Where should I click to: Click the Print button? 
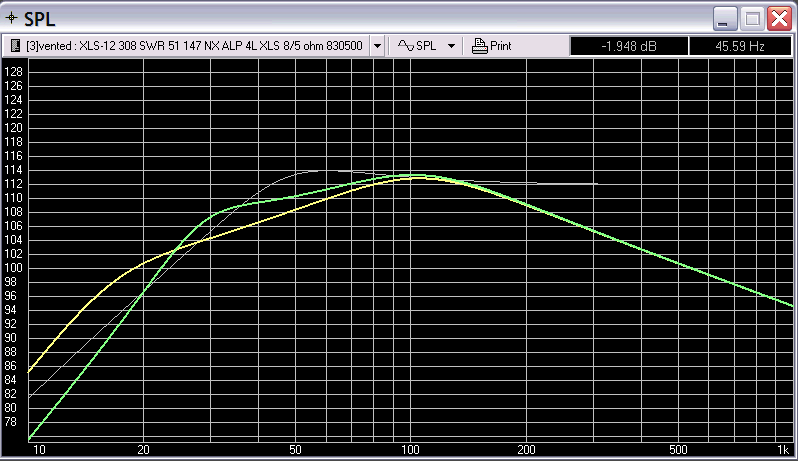[492, 46]
